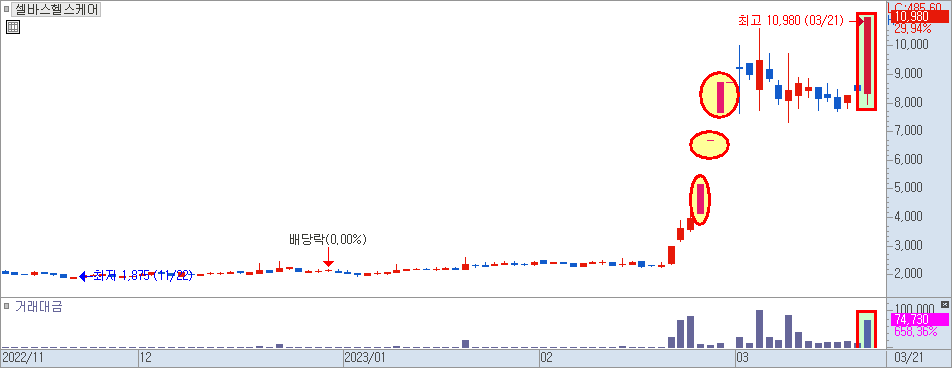The image size is (952, 368).
Task: Click the 10,000 price axis label
Action: [x=912, y=44]
